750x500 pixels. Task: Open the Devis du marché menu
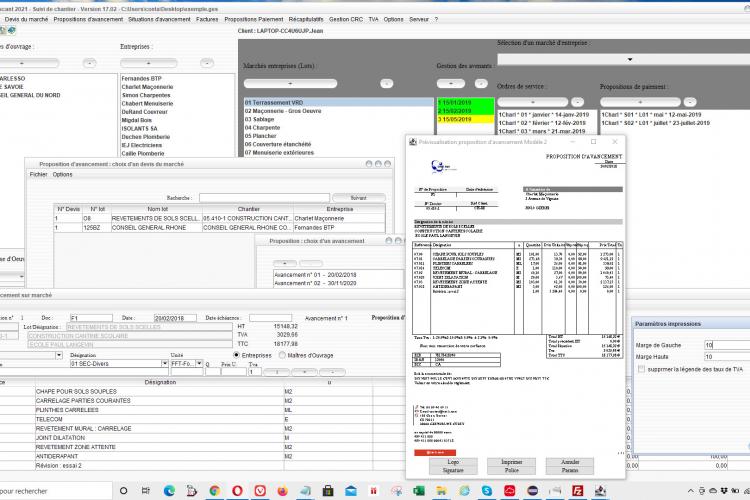click(x=26, y=19)
